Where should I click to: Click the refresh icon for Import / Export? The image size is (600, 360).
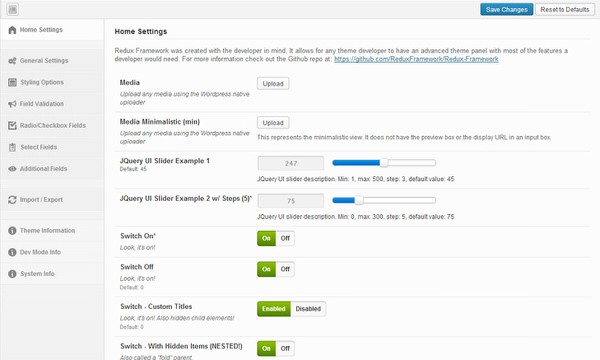12,200
